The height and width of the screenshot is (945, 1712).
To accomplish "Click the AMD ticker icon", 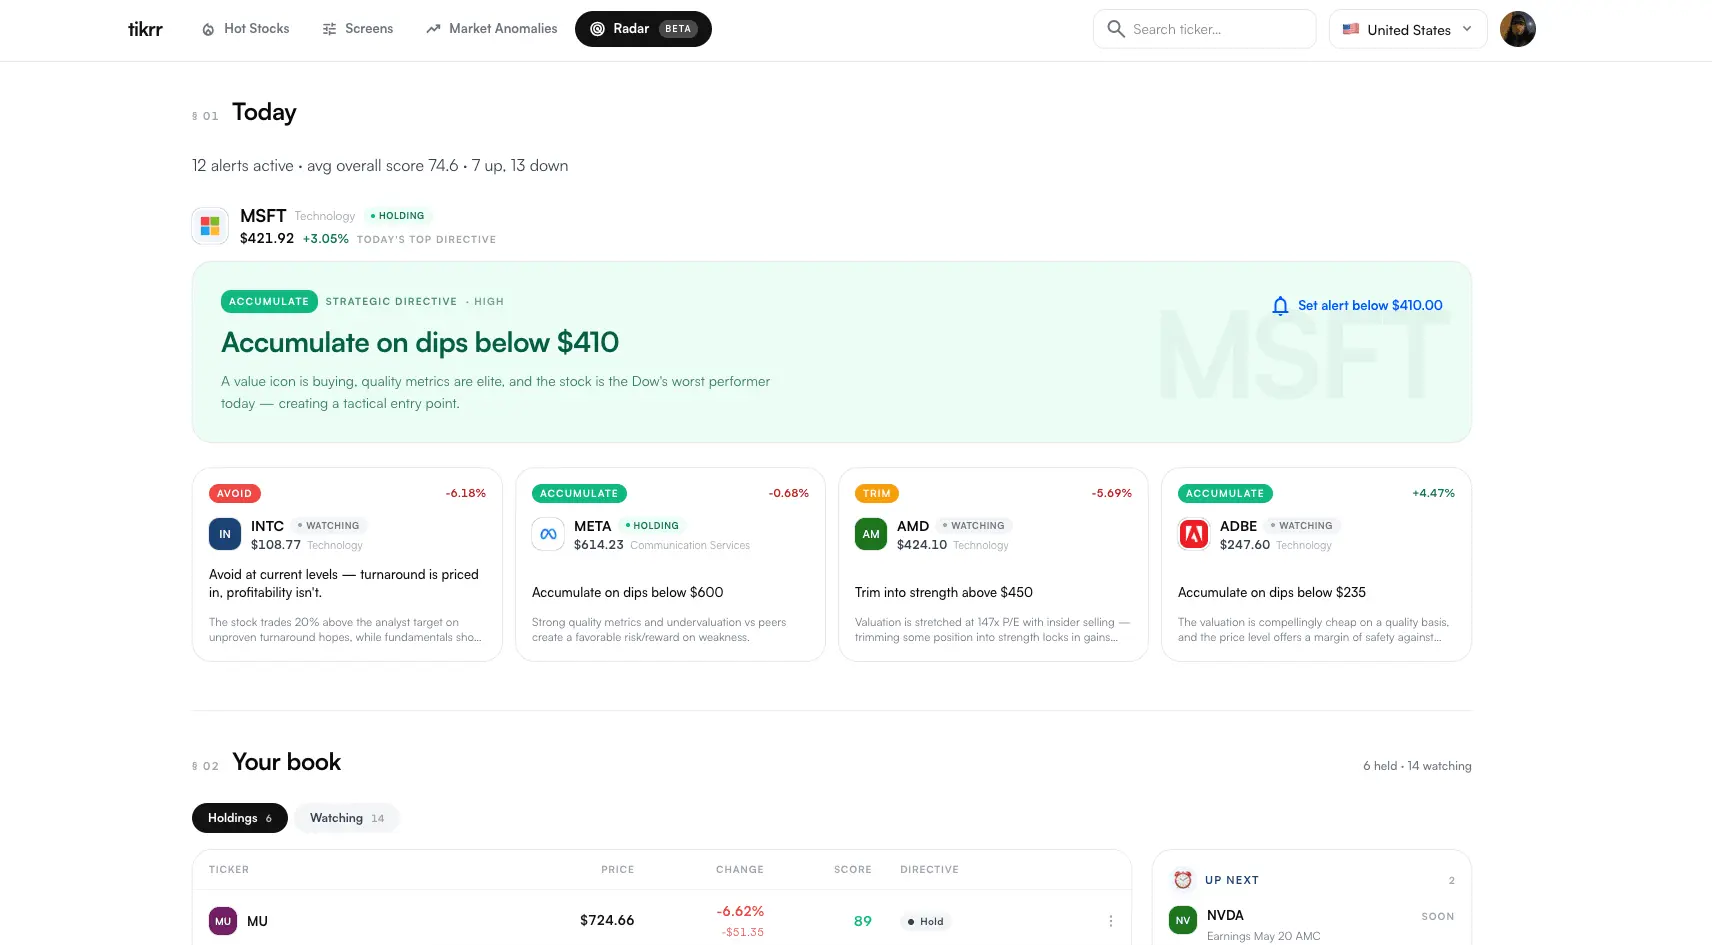I will coord(871,534).
